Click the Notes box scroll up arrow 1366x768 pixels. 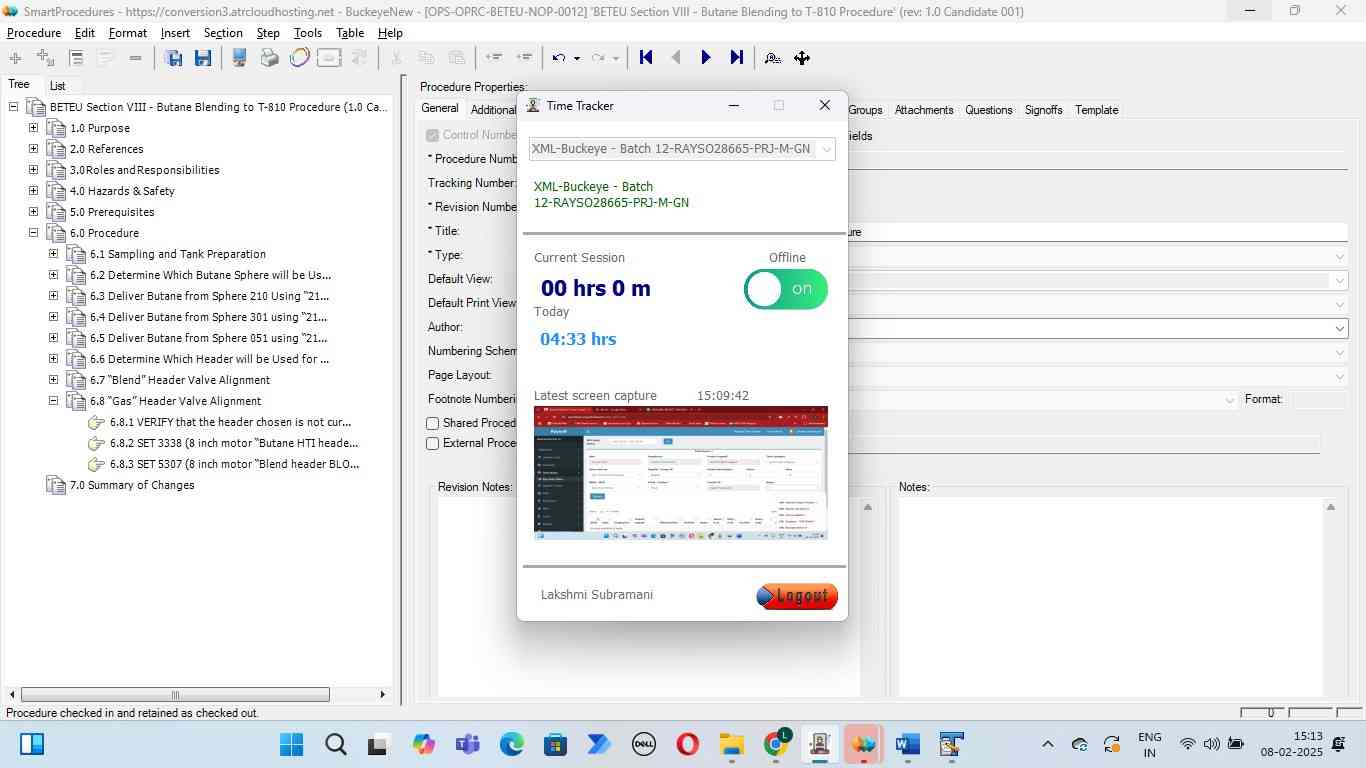pos(1331,507)
